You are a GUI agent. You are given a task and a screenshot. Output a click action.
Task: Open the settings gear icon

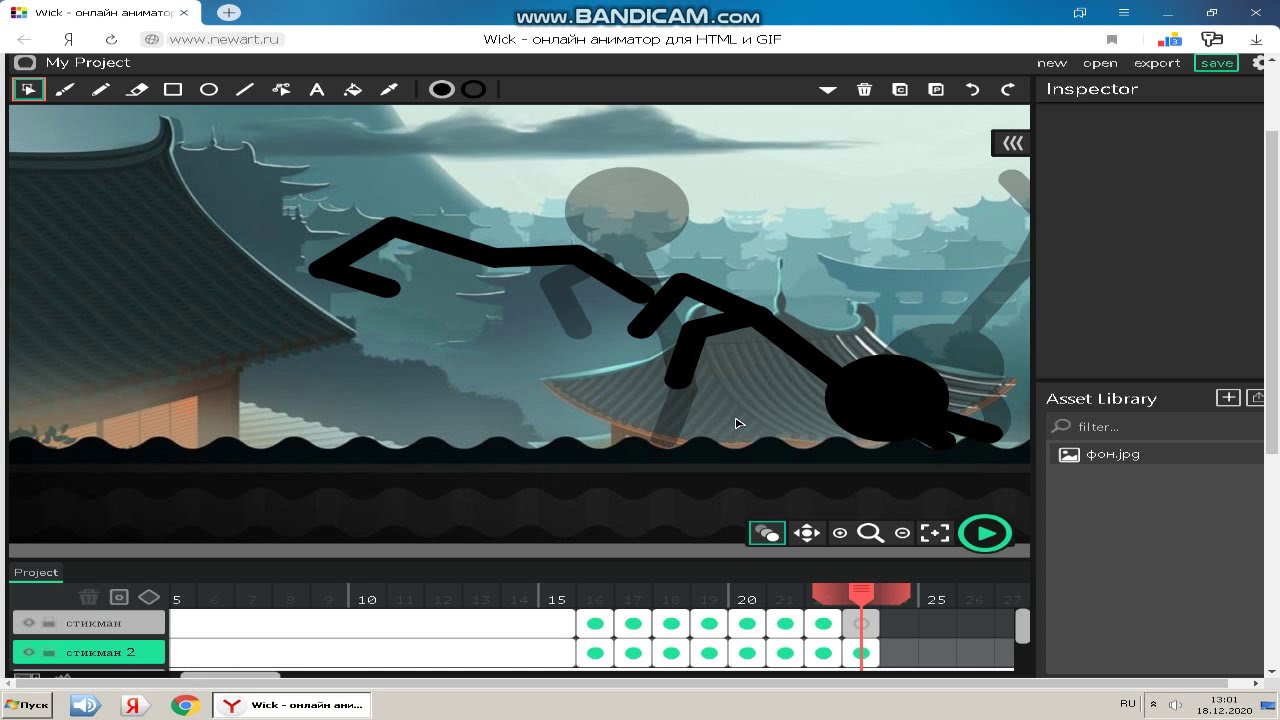pyautogui.click(x=1260, y=63)
